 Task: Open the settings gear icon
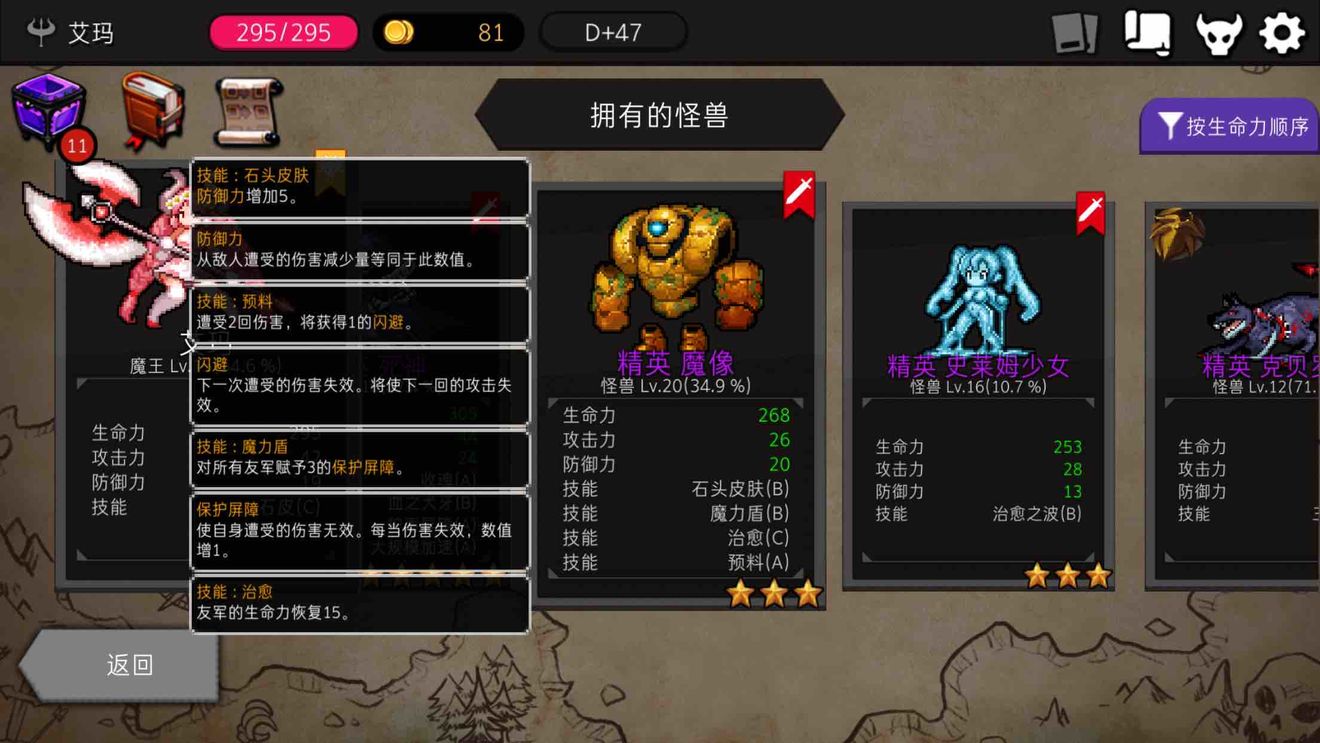pos(1282,33)
